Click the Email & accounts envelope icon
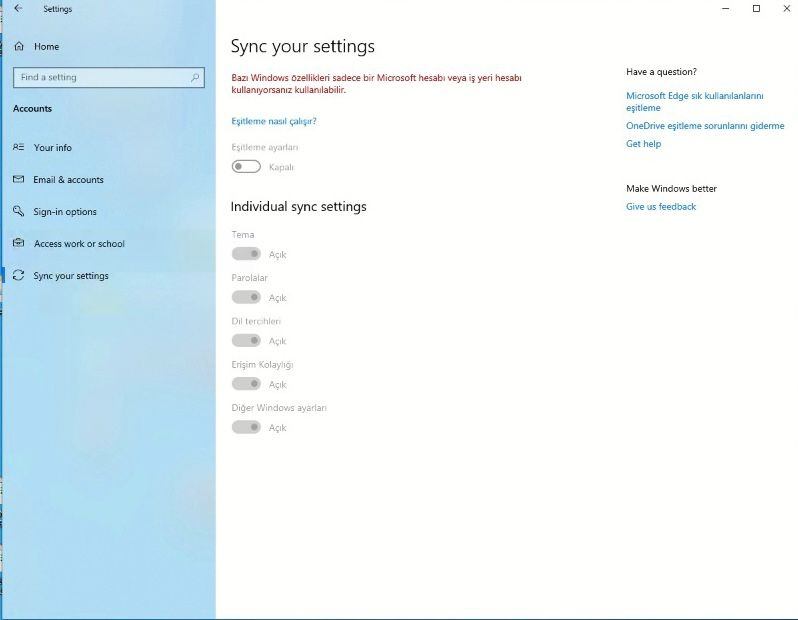Viewport: 798px width, 620px height. coord(18,179)
